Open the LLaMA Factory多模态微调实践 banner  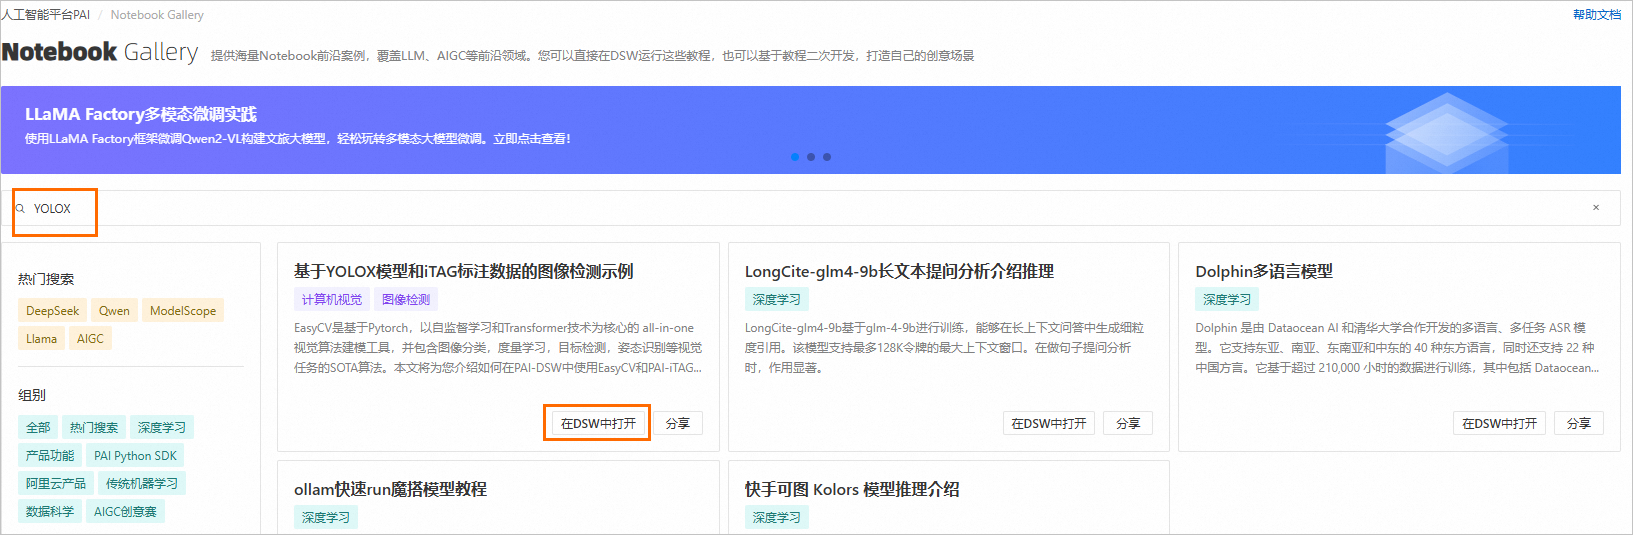click(810, 130)
